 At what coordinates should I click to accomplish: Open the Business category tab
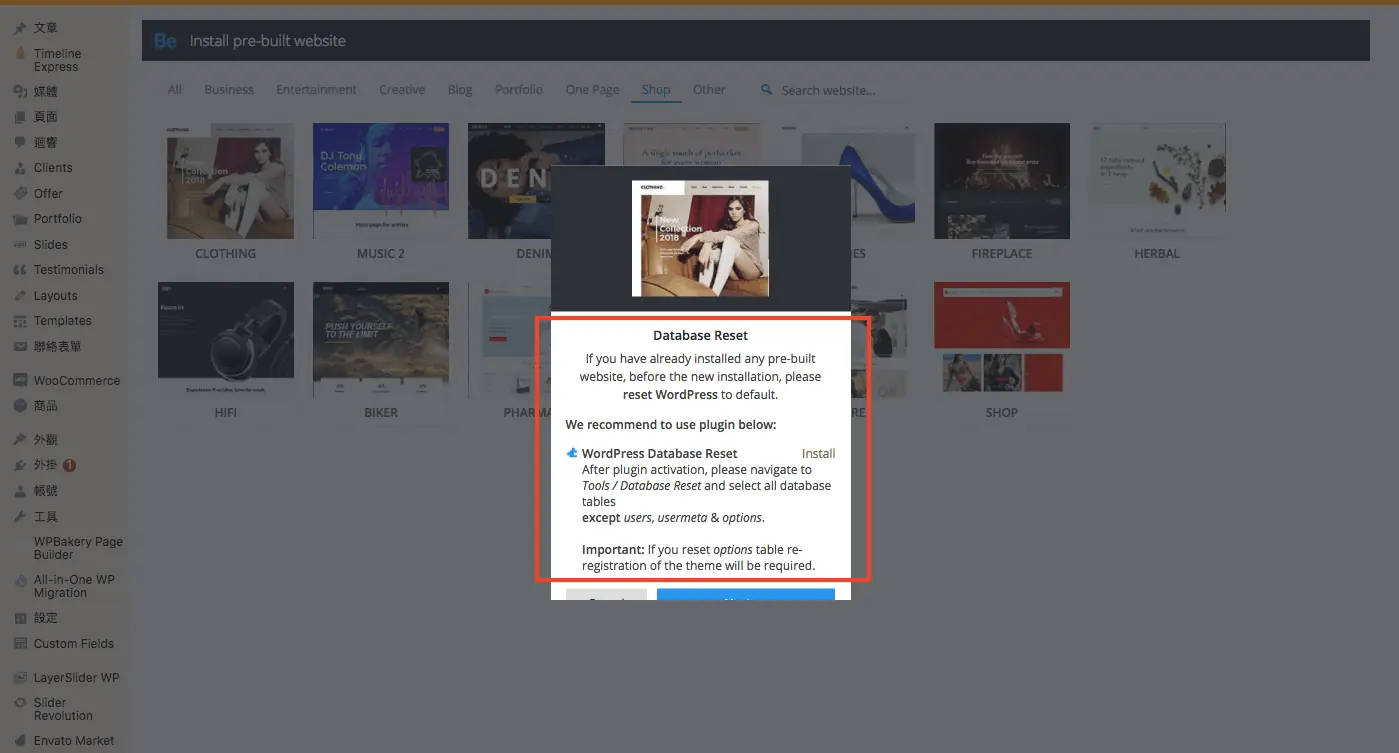[x=229, y=90]
